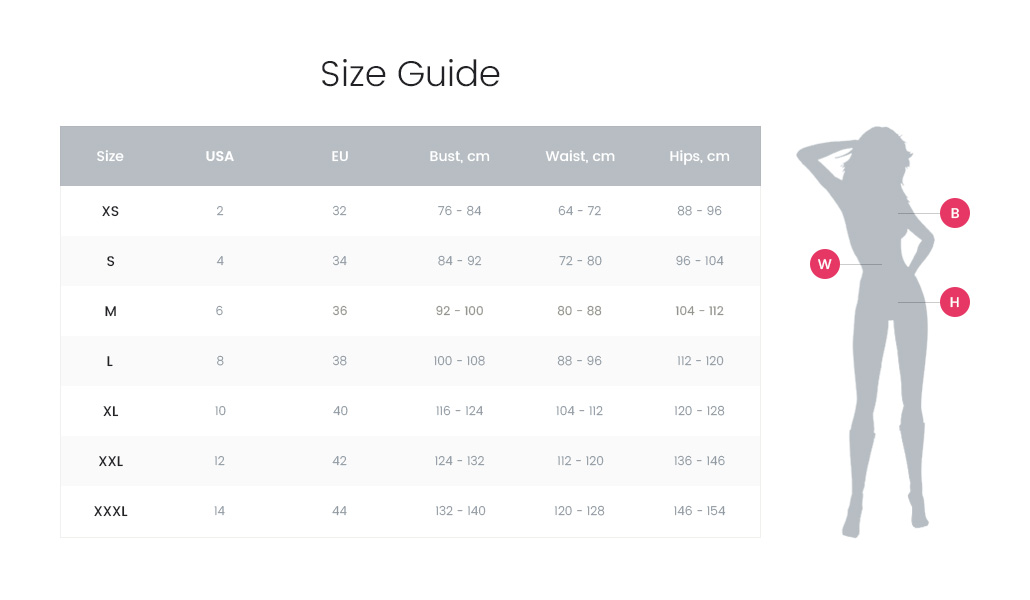Click the Waist, cm column header
This screenshot has width=1030, height=600.
[x=580, y=156]
